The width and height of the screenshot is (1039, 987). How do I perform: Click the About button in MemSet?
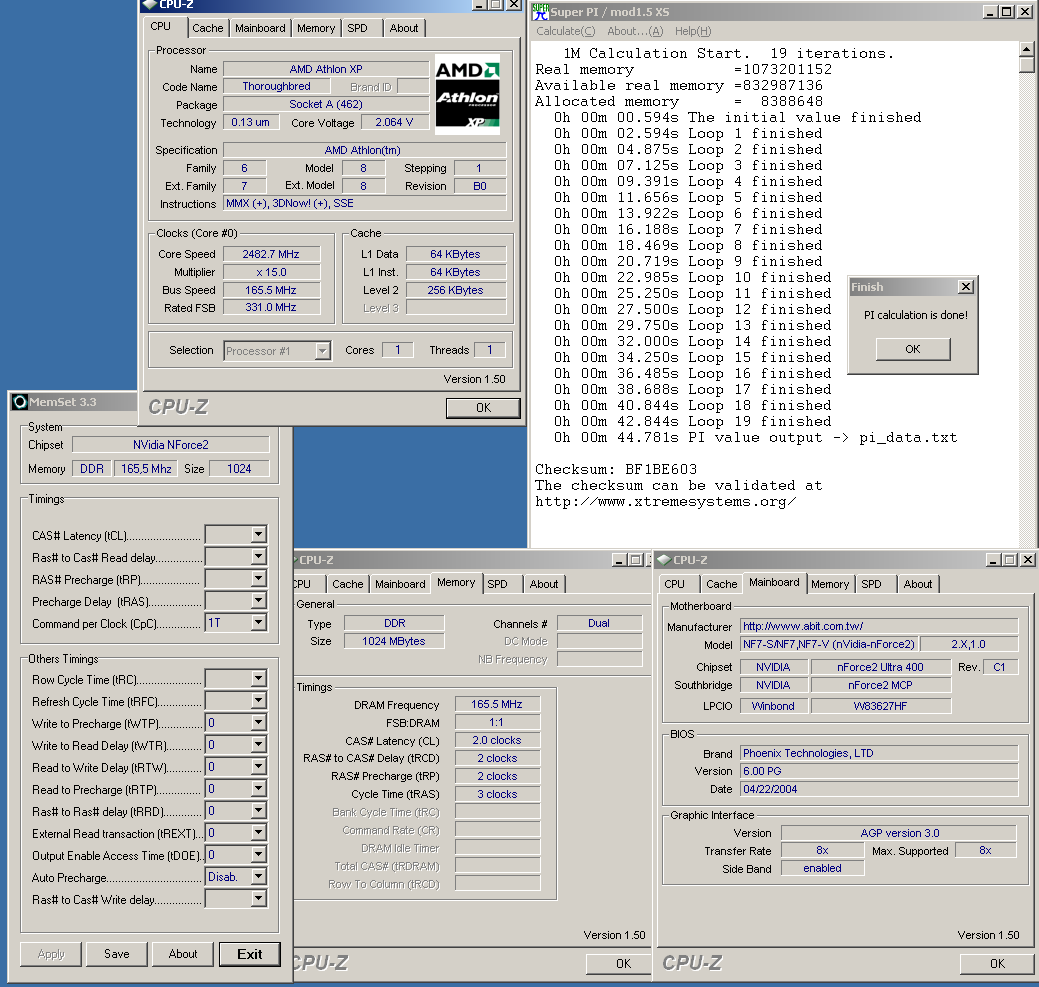pyautogui.click(x=183, y=954)
